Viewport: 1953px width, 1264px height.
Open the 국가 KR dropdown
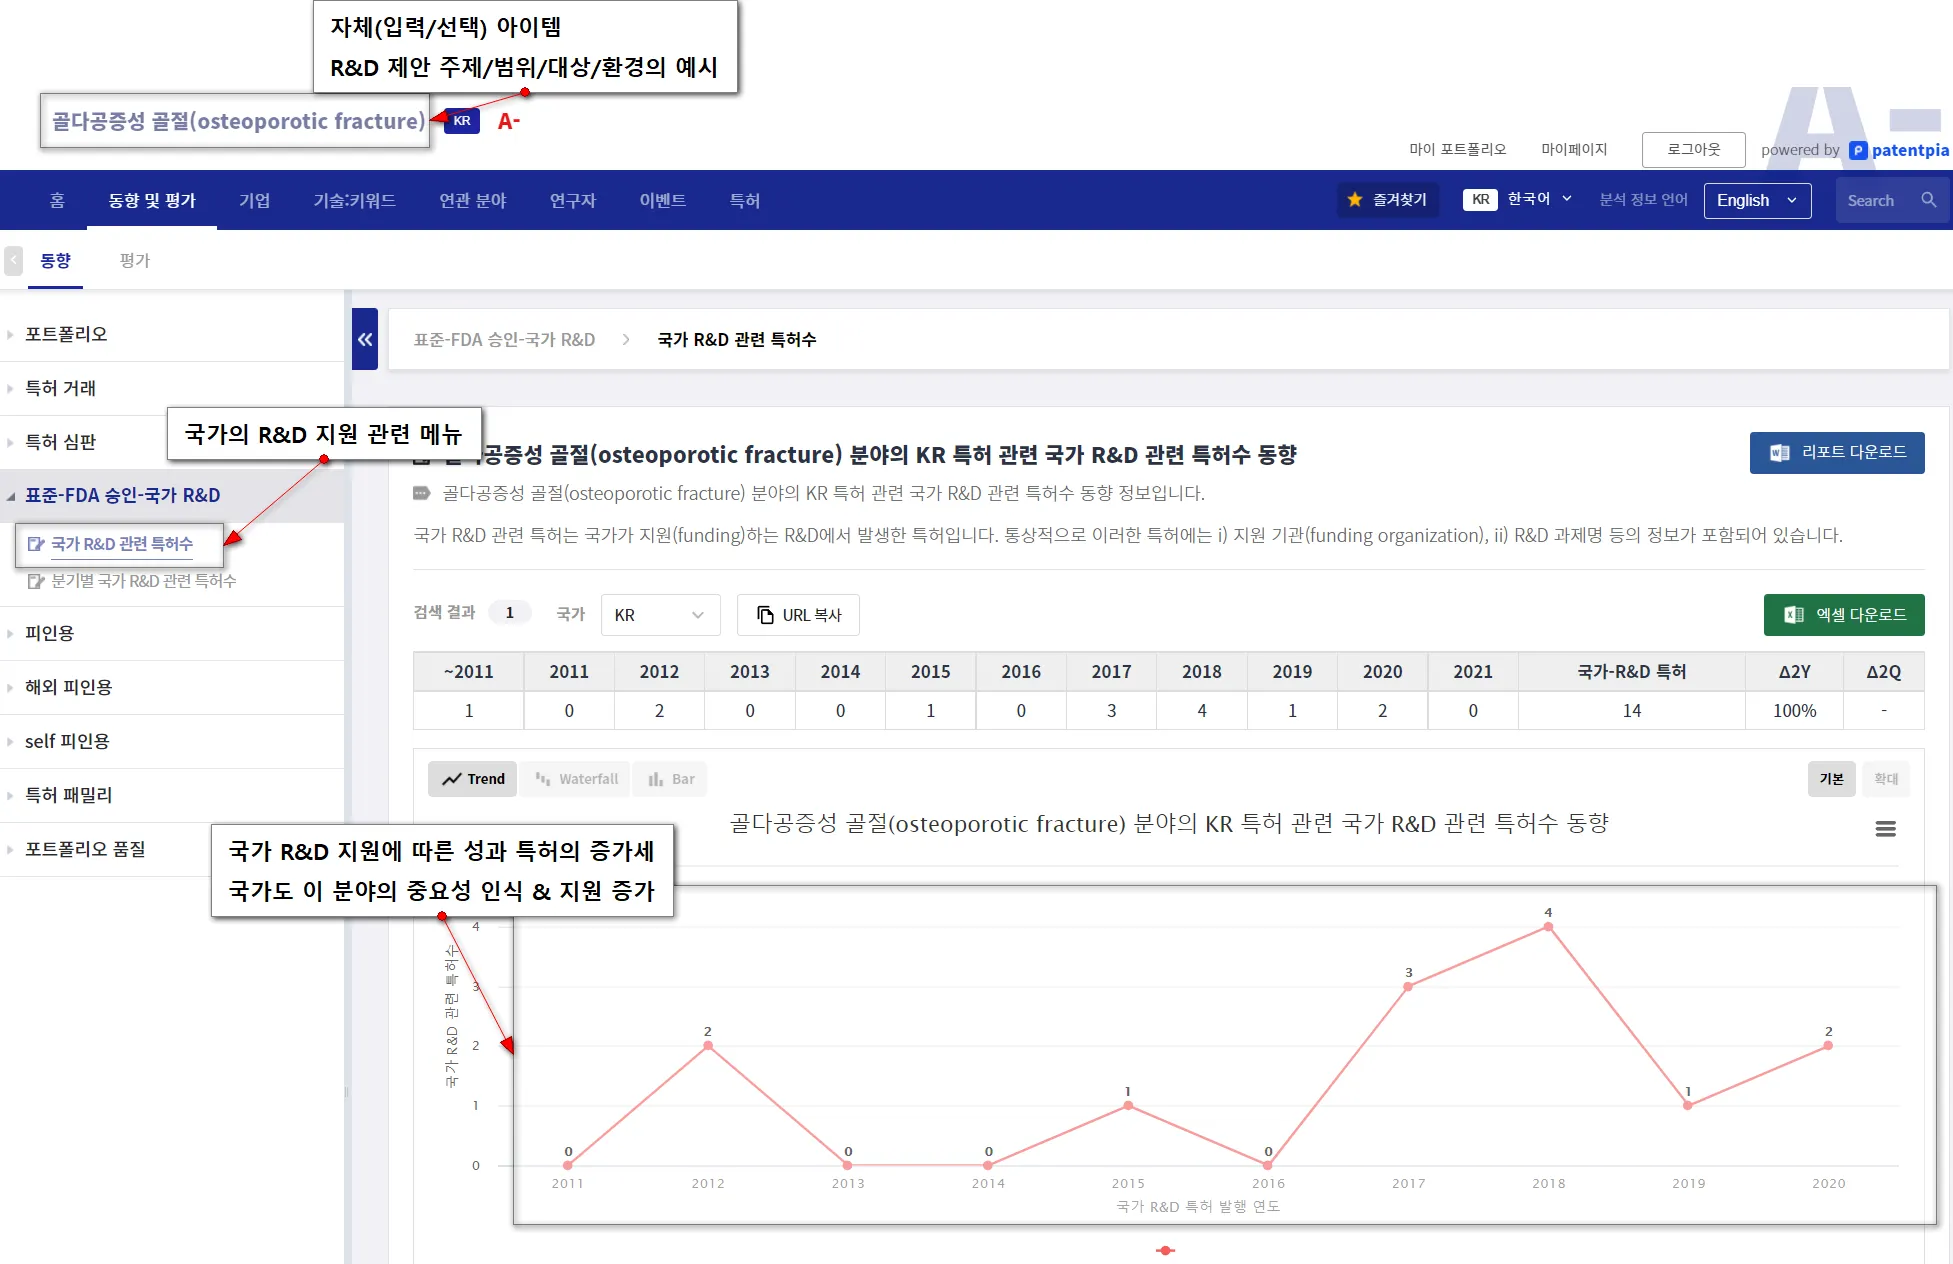(660, 615)
